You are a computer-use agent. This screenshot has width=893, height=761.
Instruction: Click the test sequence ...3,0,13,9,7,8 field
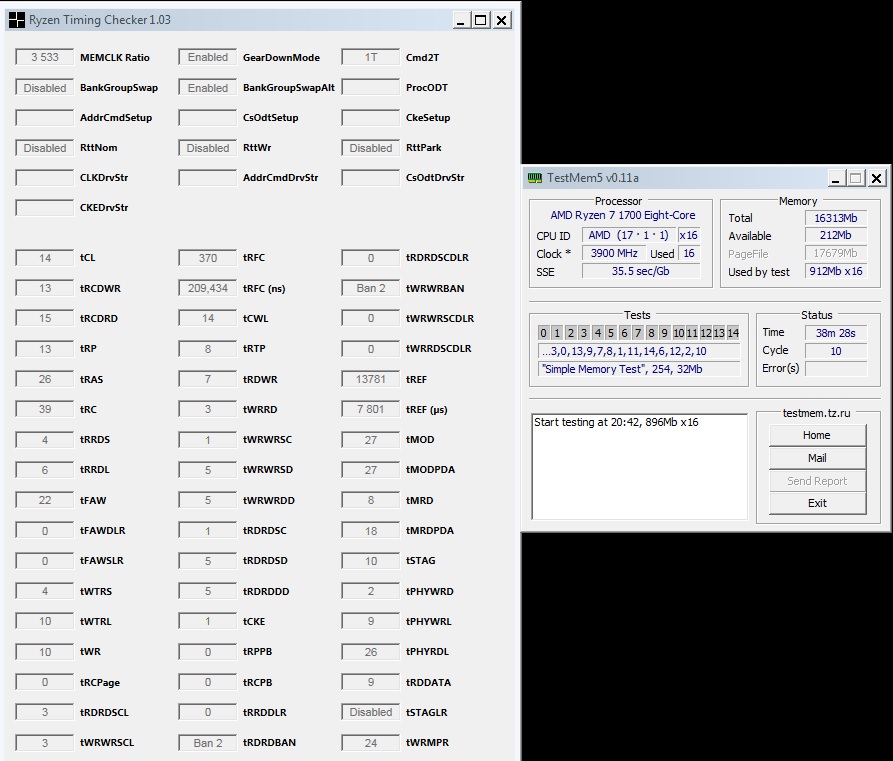[x=638, y=351]
